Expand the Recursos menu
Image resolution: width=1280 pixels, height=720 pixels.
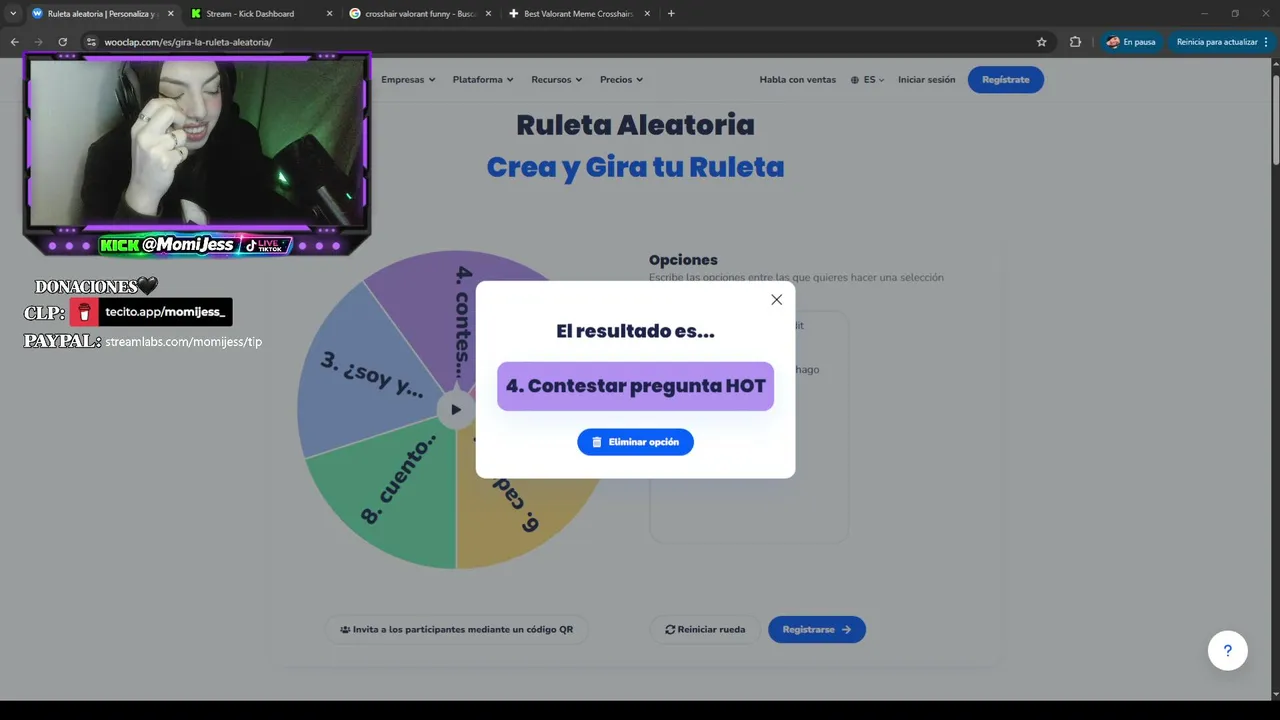556,80
